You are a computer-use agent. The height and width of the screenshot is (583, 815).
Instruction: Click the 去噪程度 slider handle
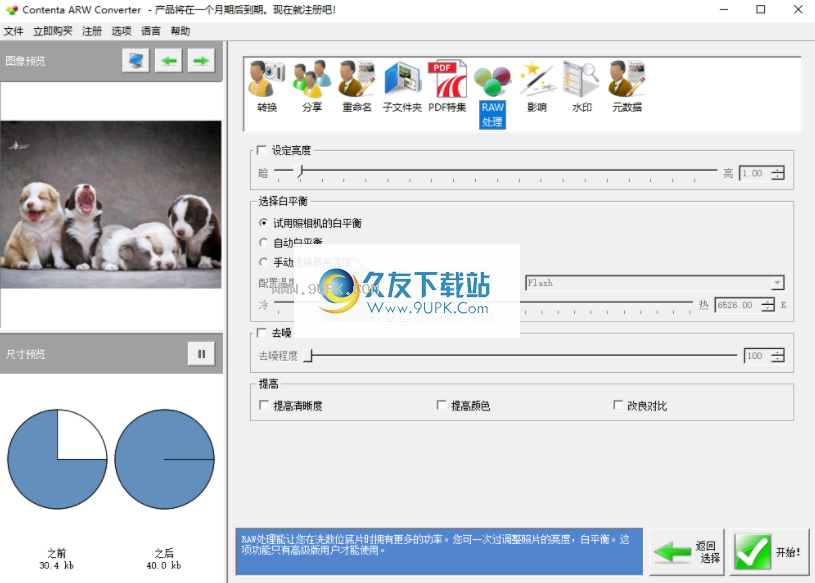[308, 355]
